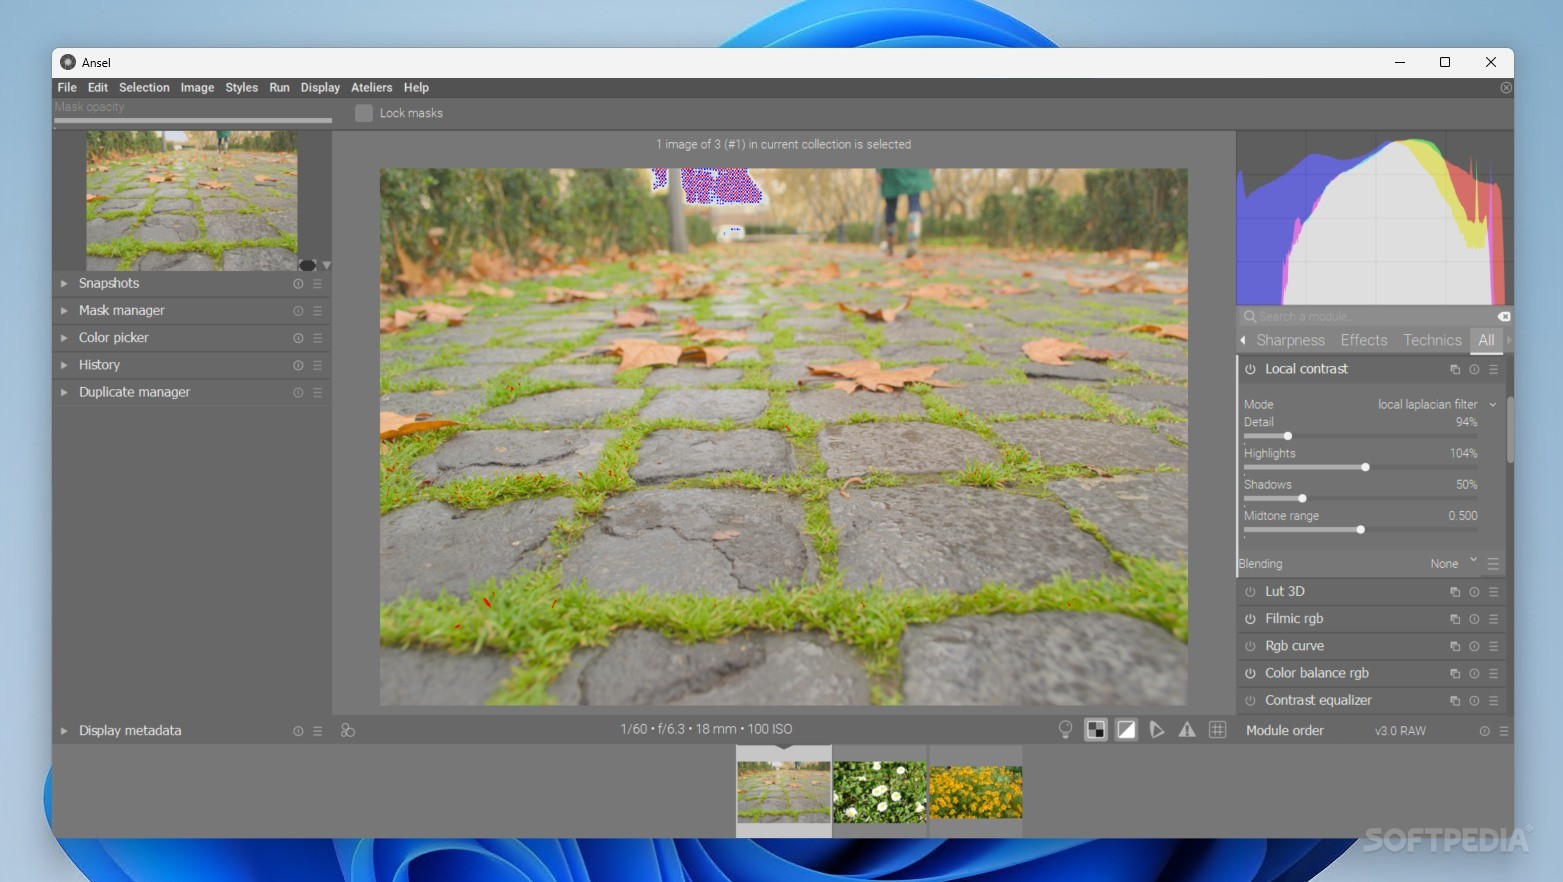This screenshot has width=1563, height=882.
Task: Switch to the Effects module tab
Action: (1364, 340)
